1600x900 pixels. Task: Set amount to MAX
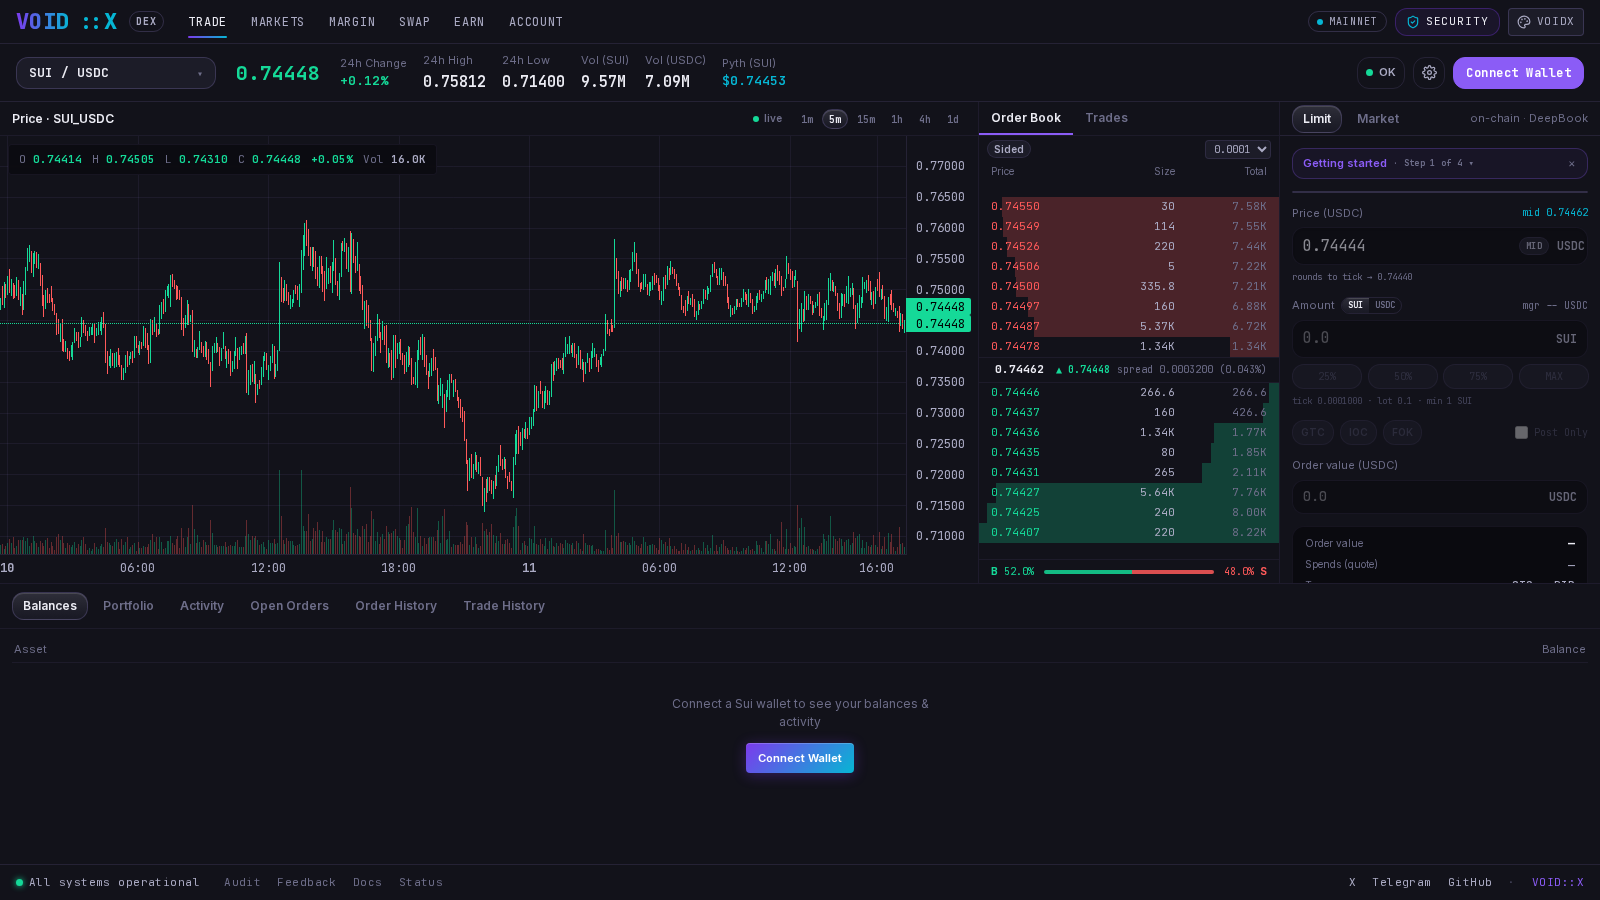click(1554, 376)
